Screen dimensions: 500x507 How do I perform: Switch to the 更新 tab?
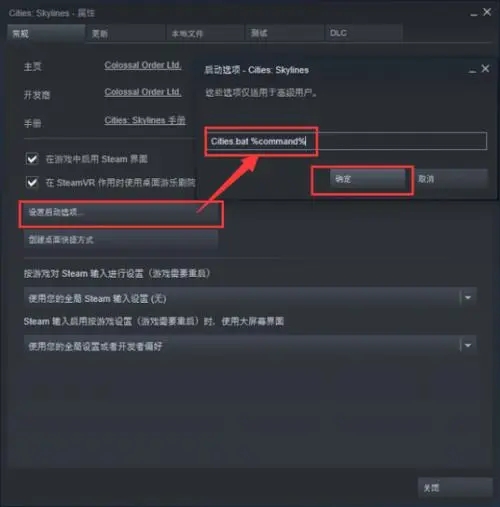(x=125, y=33)
